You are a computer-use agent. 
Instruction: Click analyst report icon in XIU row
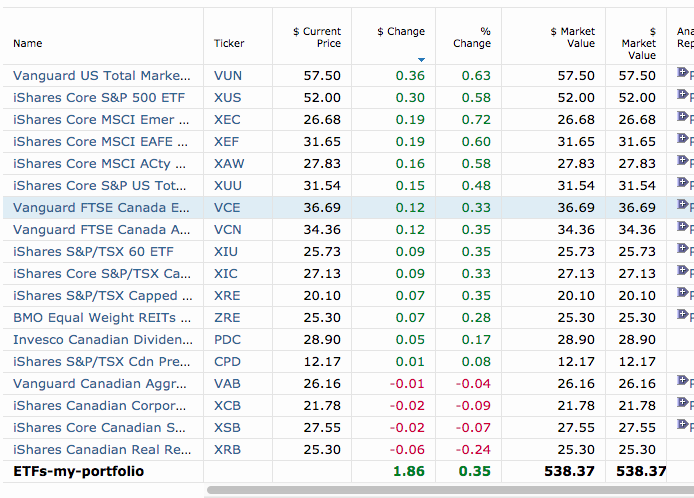pyautogui.click(x=683, y=250)
